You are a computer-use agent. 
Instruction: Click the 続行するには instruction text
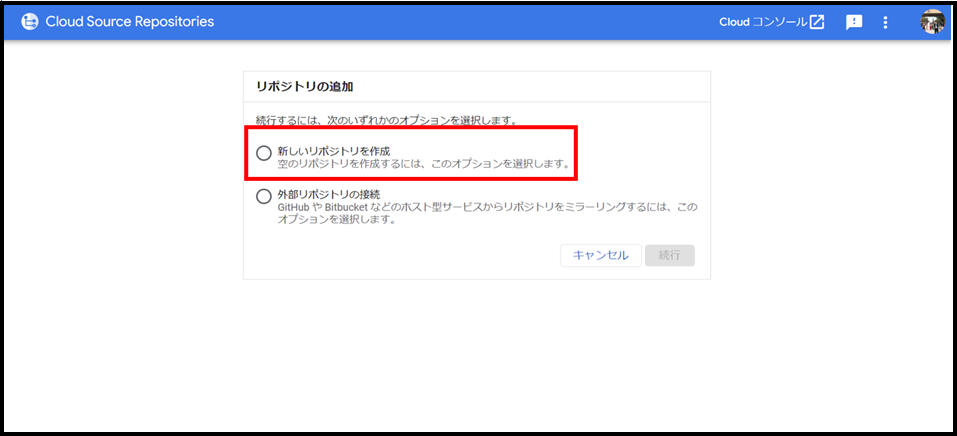pos(385,120)
